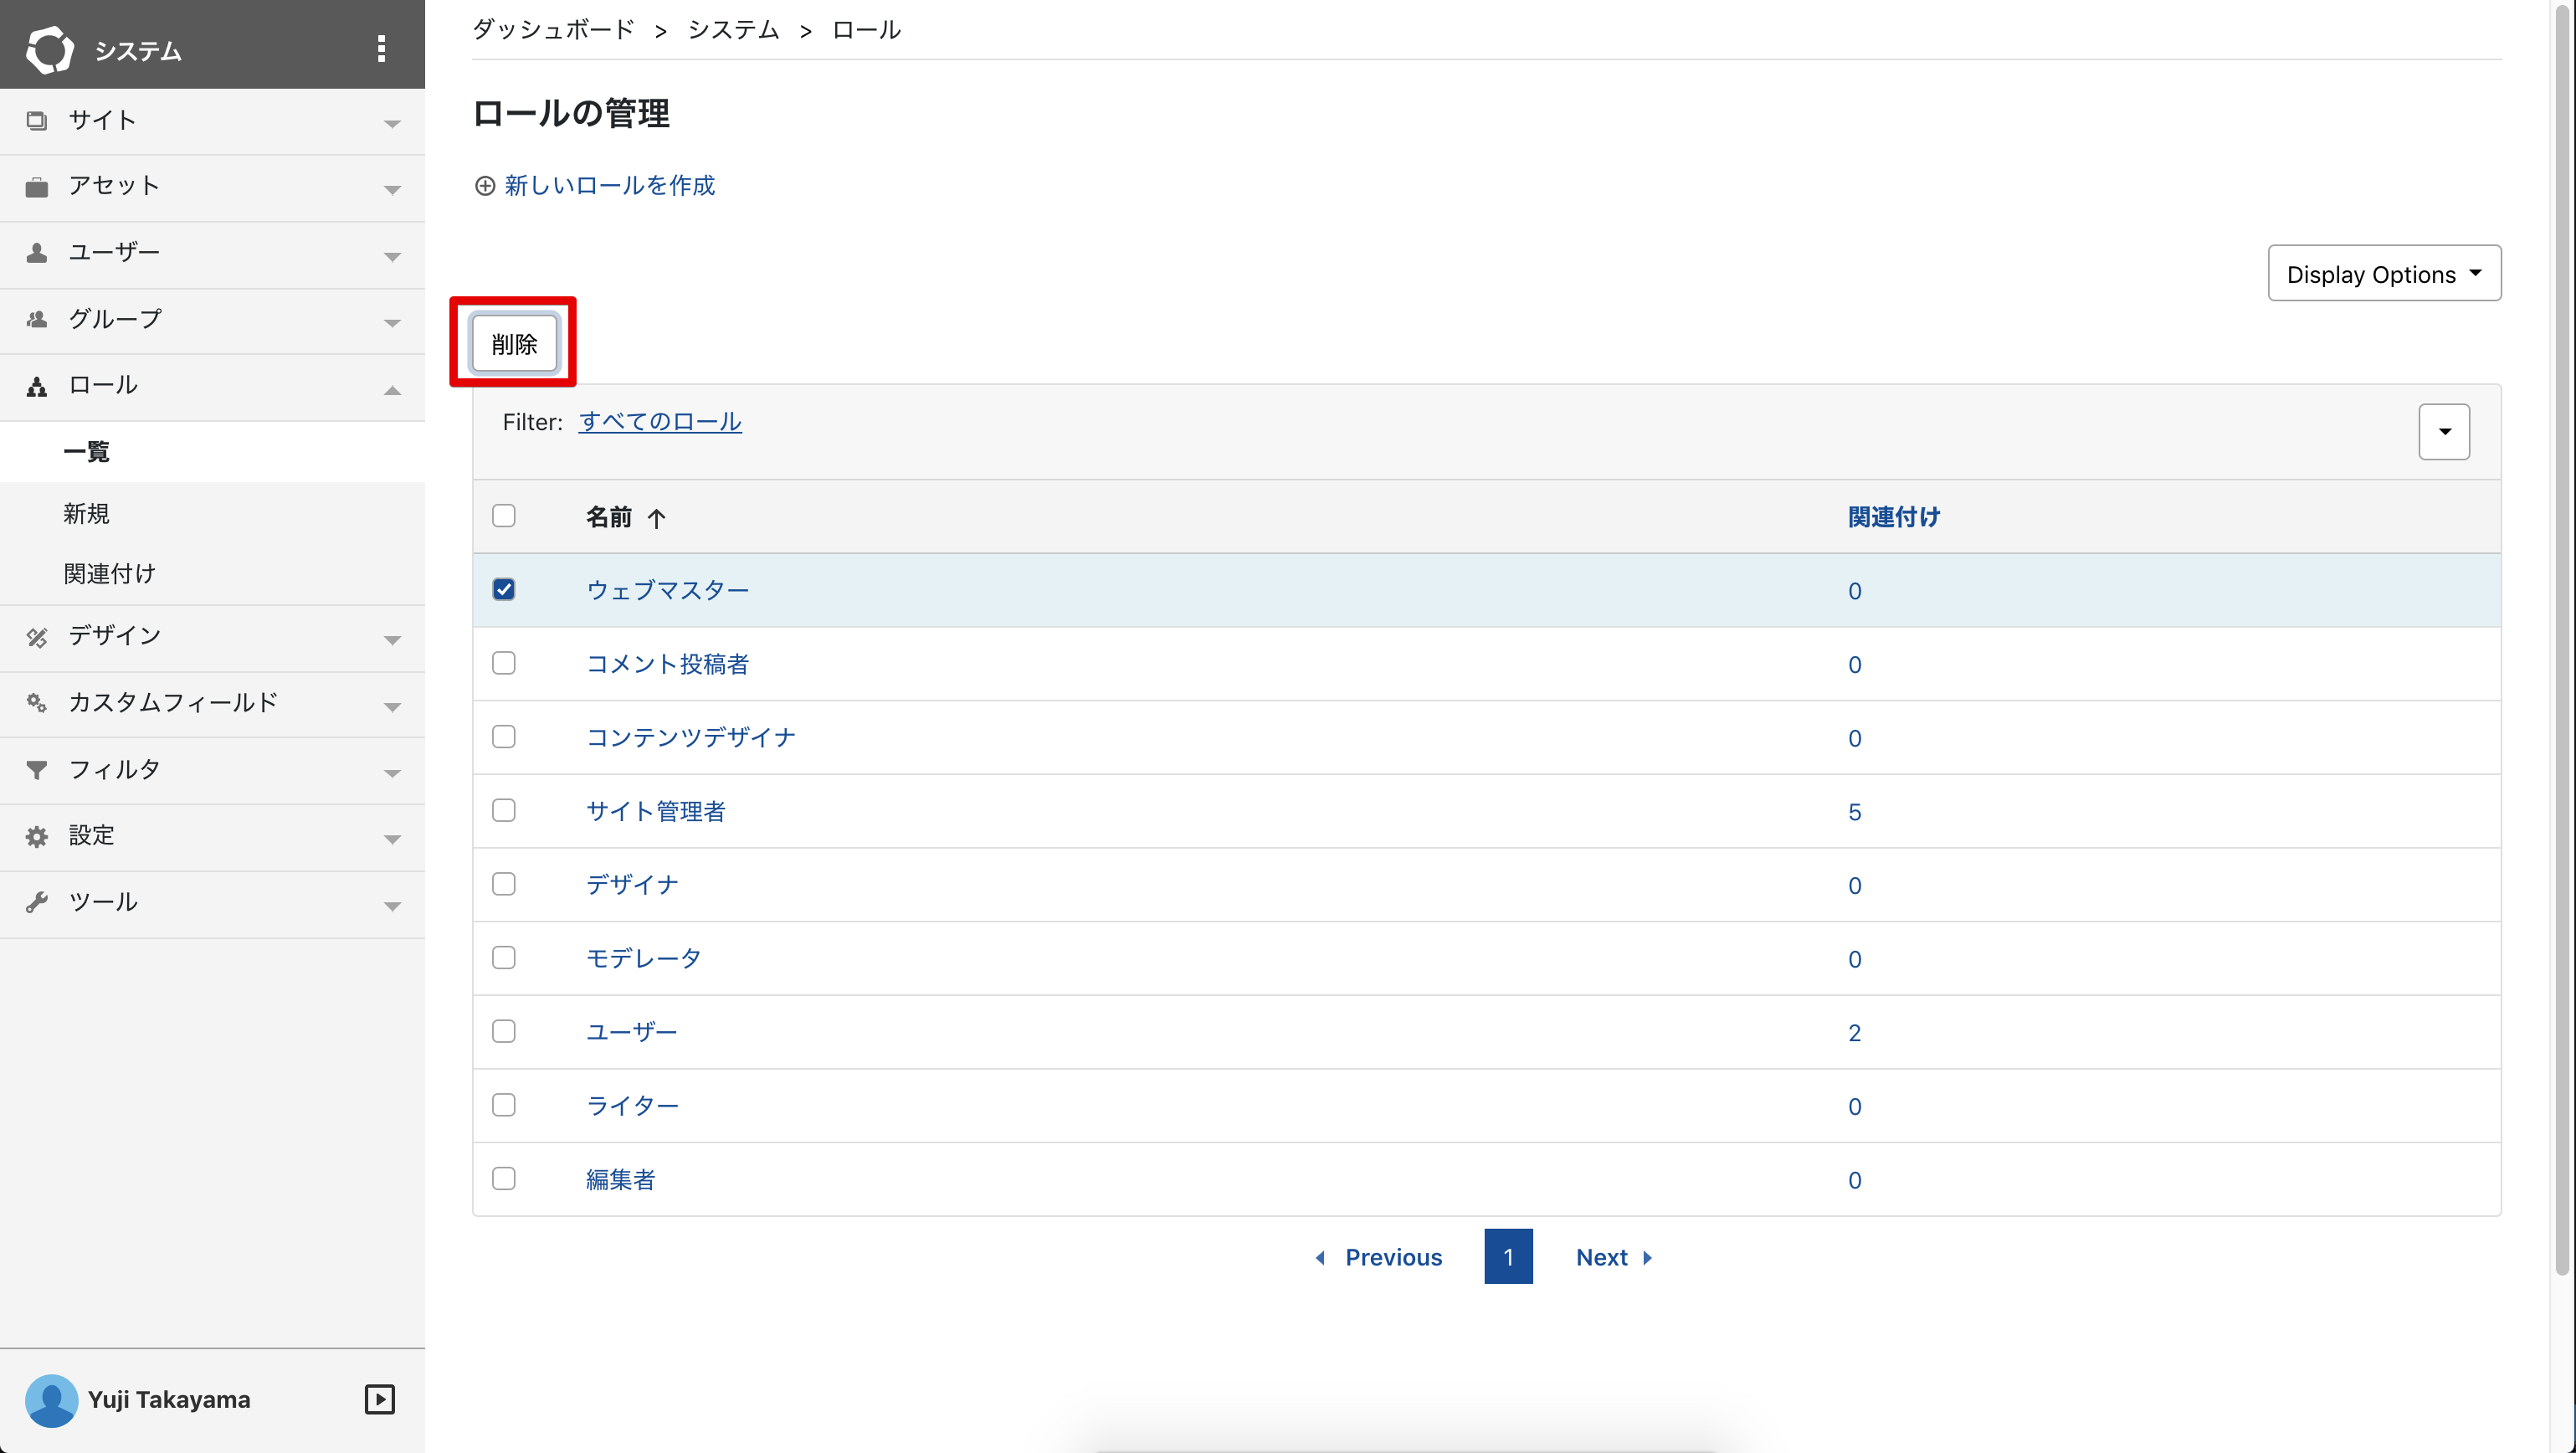The height and width of the screenshot is (1453, 2576).
Task: Expand the Filter dropdown arrow
Action: [x=2449, y=430]
